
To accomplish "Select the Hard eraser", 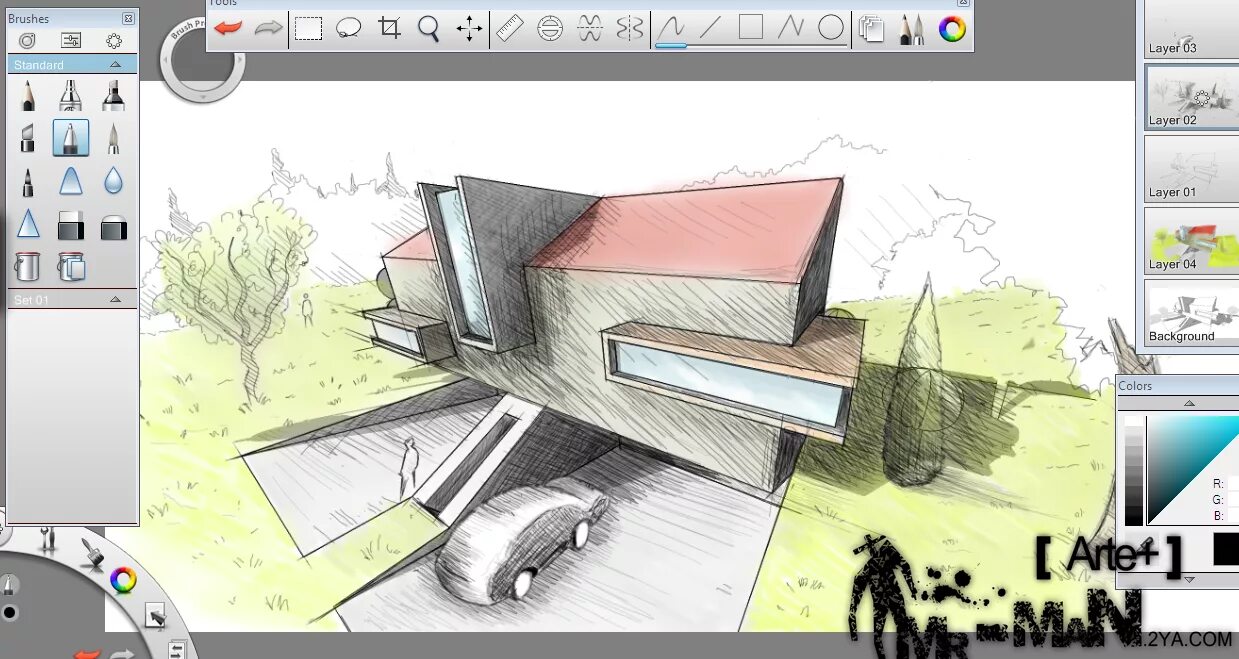I will click(x=70, y=225).
